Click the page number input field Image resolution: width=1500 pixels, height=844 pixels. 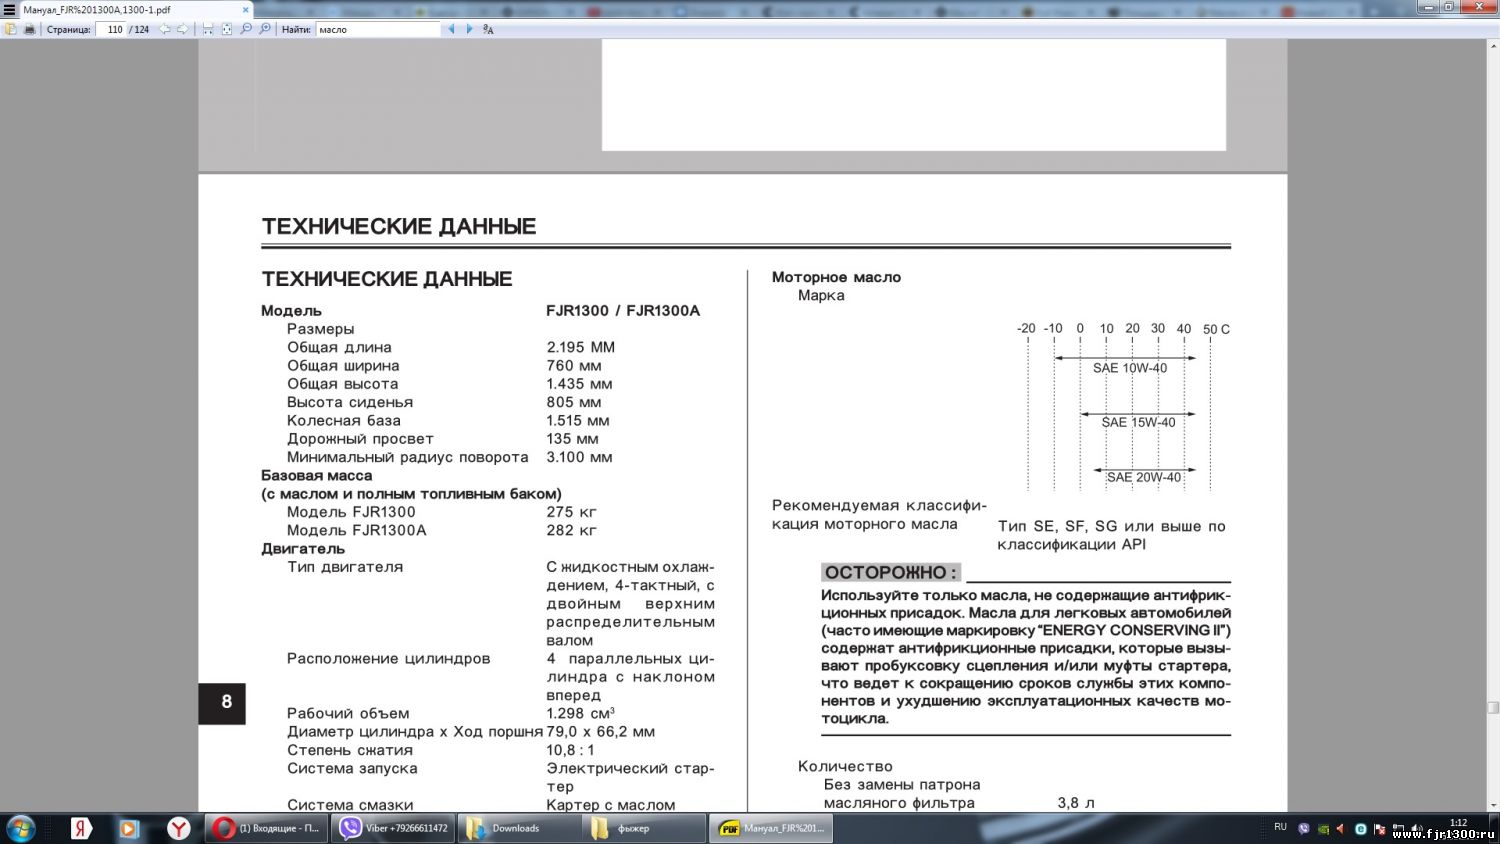[111, 29]
